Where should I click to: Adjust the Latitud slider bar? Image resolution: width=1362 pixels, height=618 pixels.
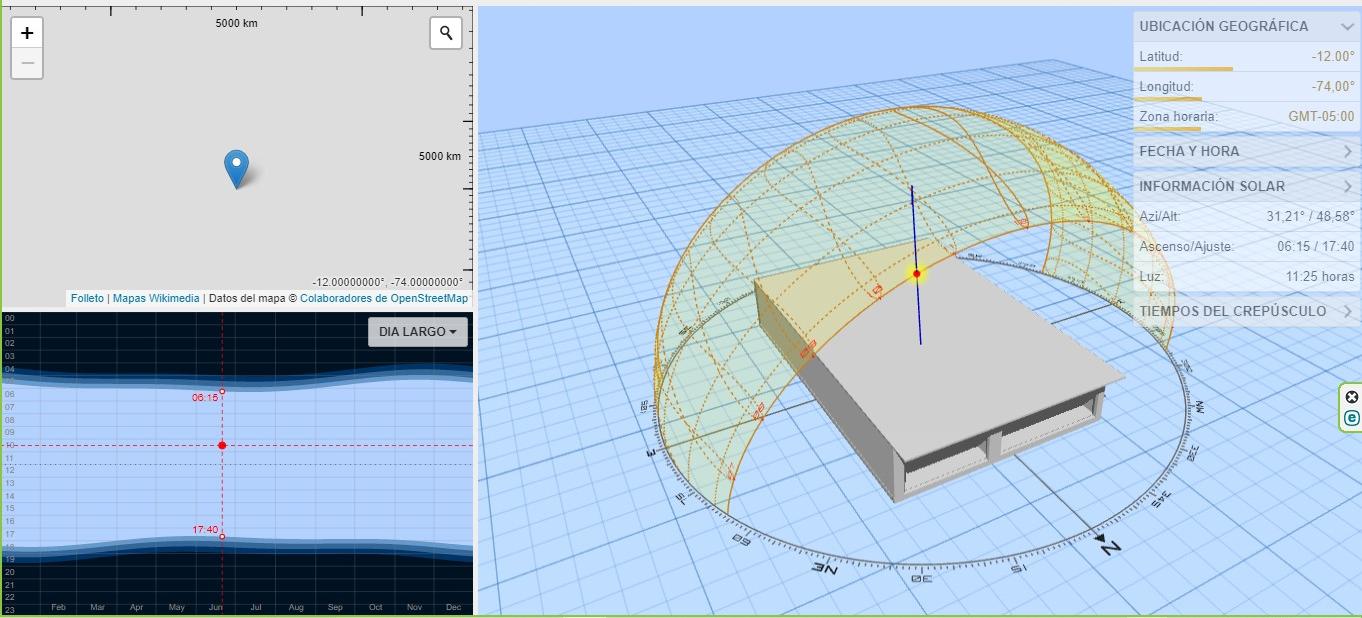point(1183,69)
